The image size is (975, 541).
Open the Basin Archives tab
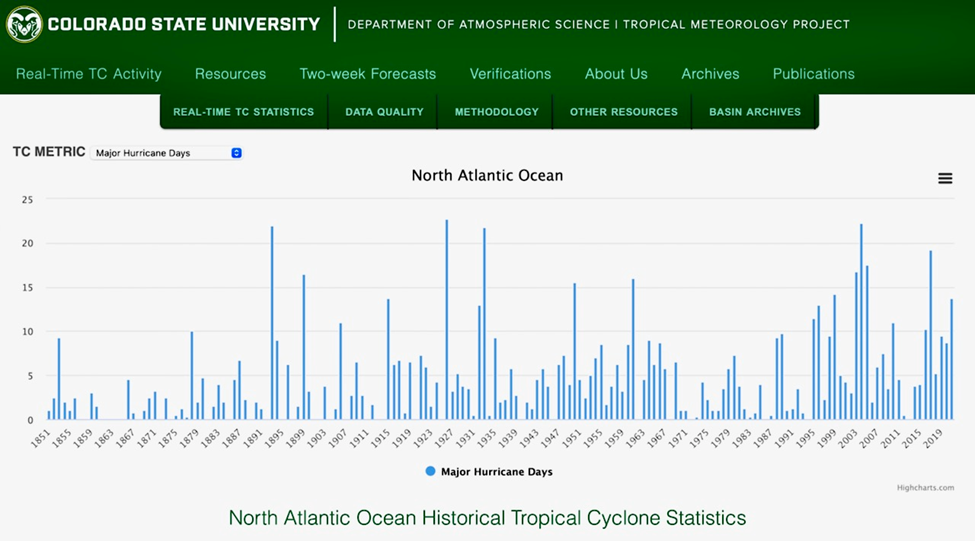(x=754, y=112)
